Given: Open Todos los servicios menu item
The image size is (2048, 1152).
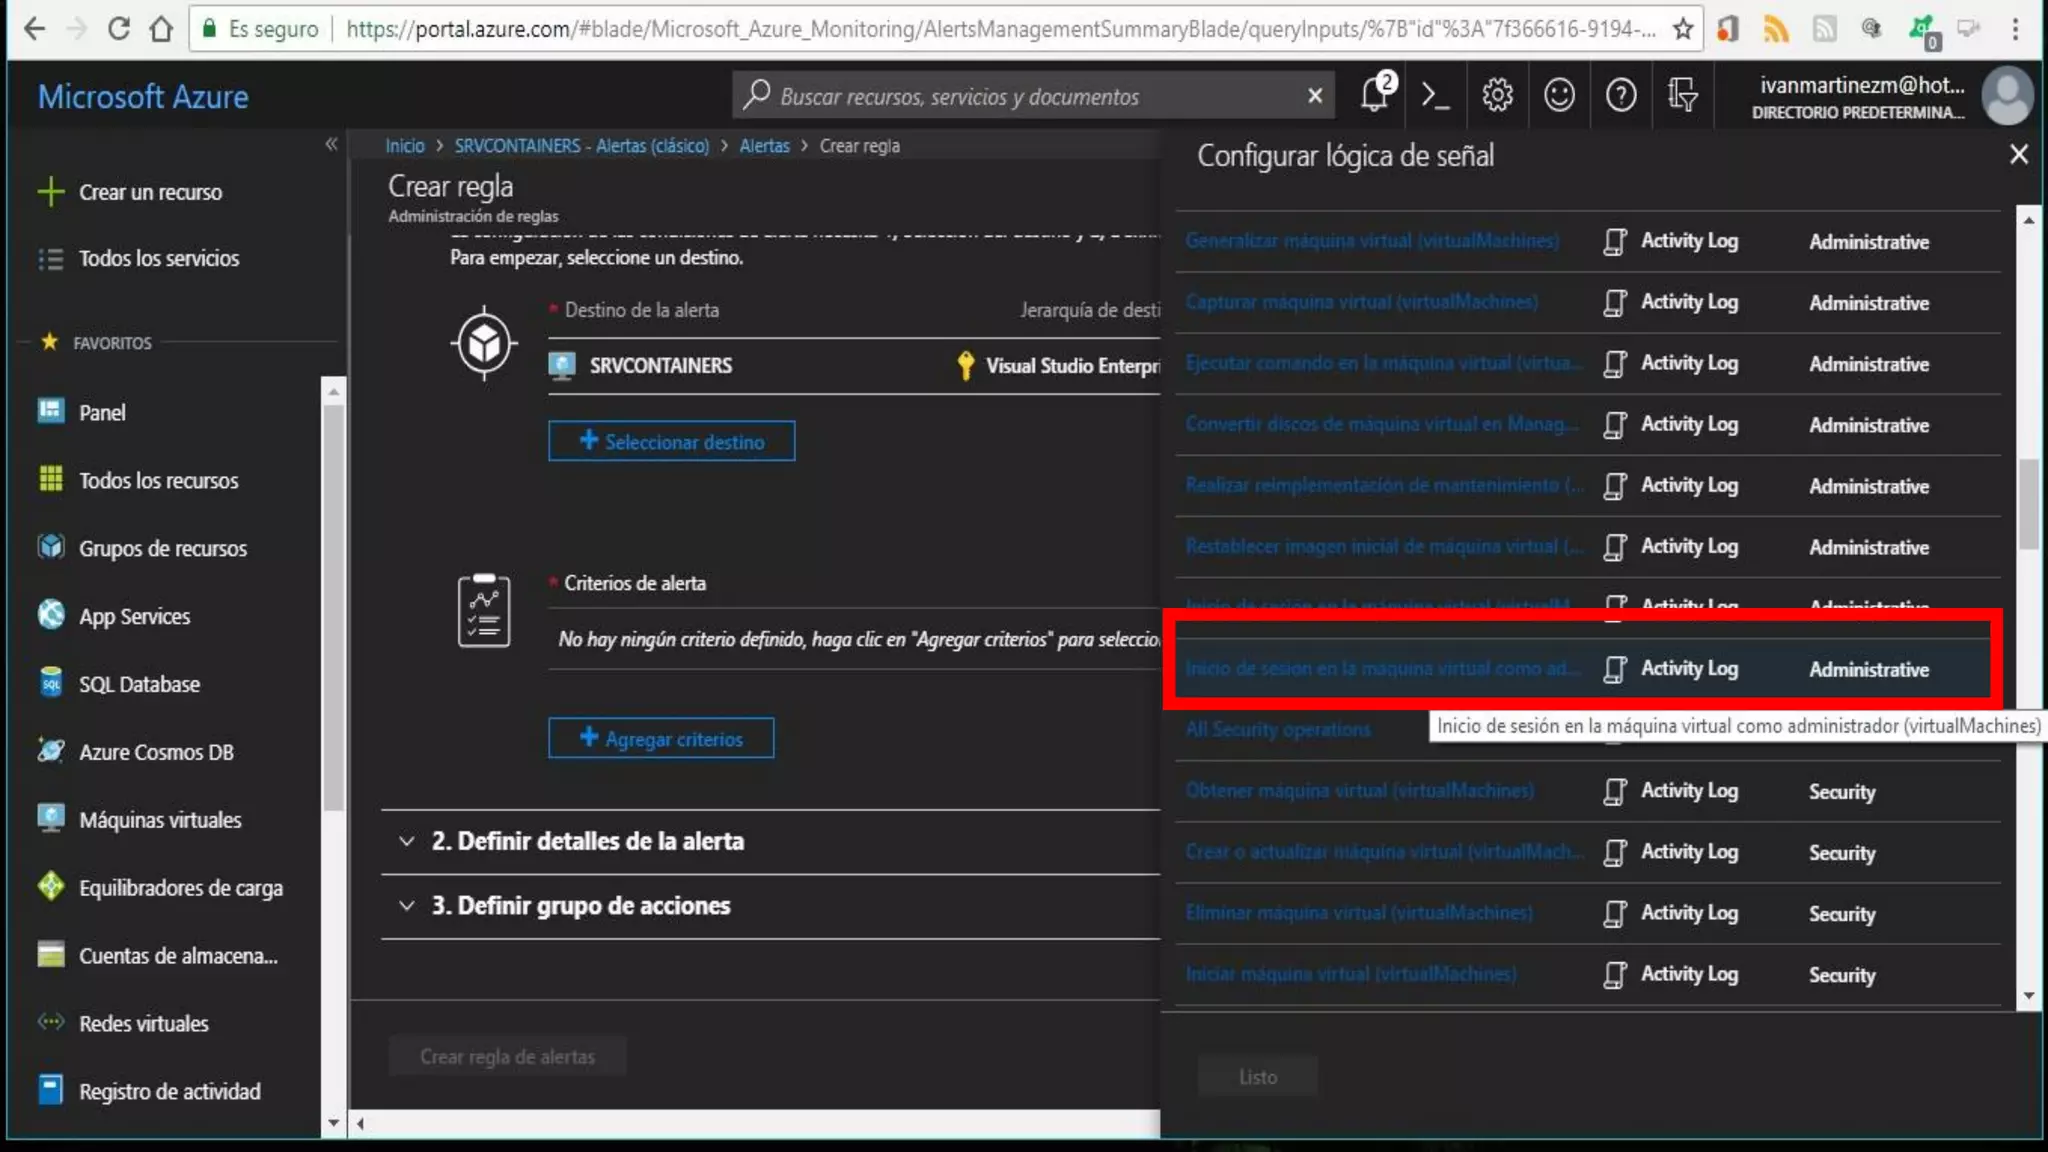Looking at the screenshot, I should click(159, 258).
